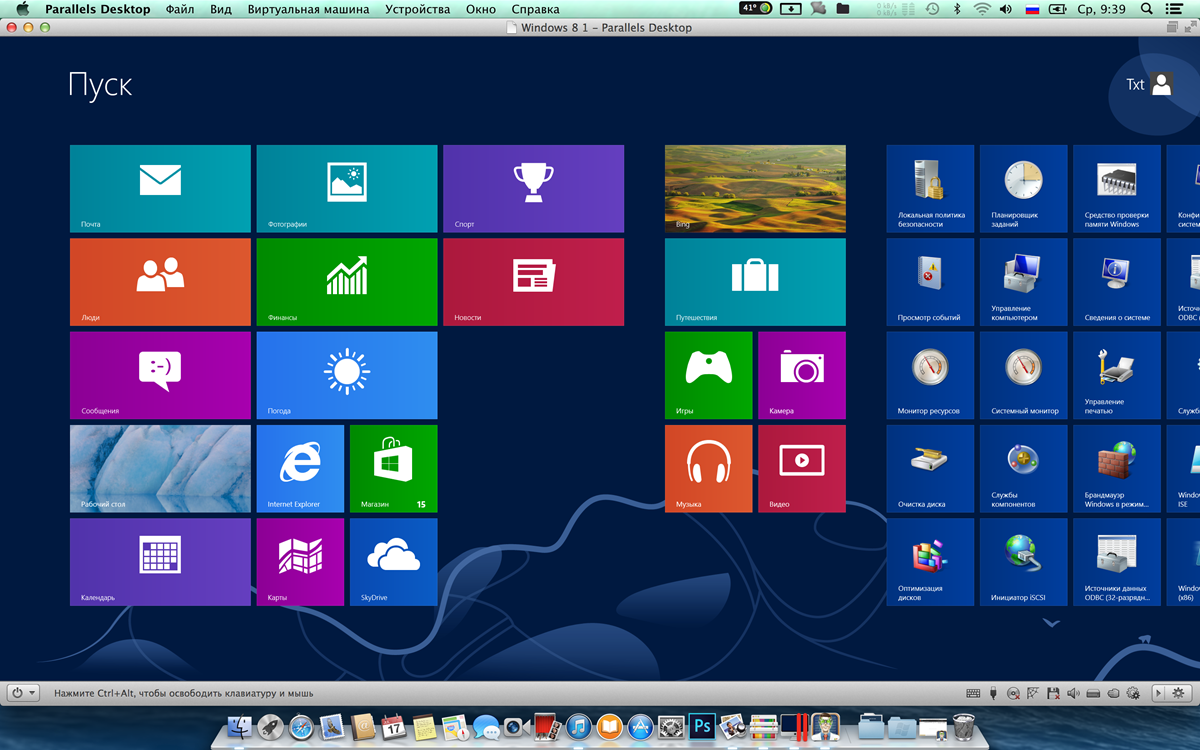
Task: Click the full screen arrows in title bar
Action: click(x=1189, y=28)
